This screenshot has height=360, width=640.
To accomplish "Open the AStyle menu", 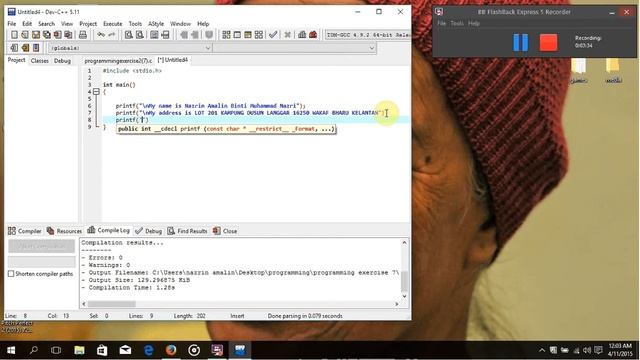I will [x=156, y=24].
